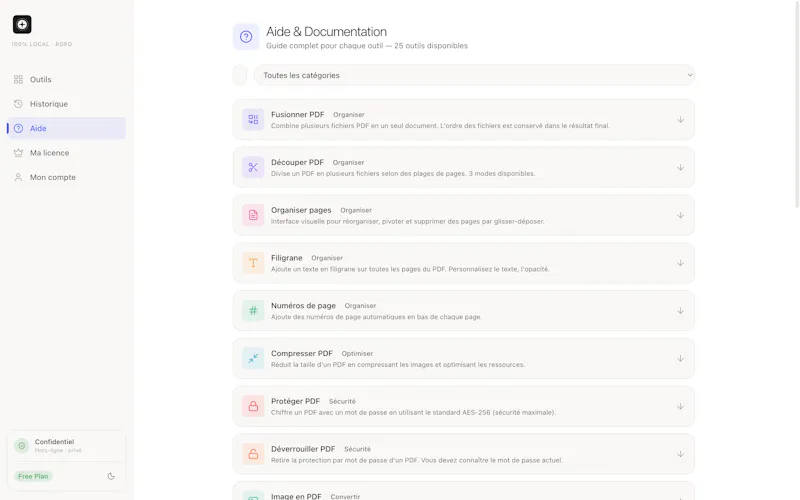Image resolution: width=800 pixels, height=500 pixels.
Task: Open the Toutes les catégories dropdown
Action: (474, 75)
